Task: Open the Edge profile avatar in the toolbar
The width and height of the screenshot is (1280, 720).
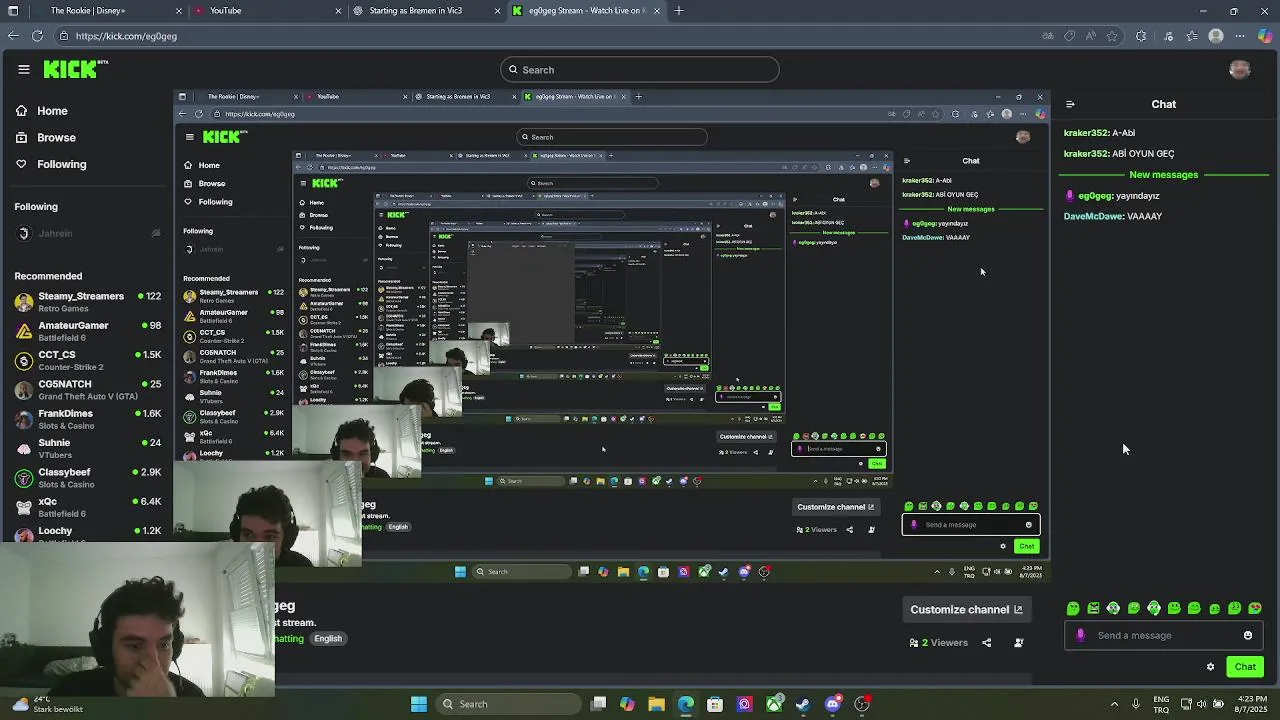Action: [x=1216, y=36]
